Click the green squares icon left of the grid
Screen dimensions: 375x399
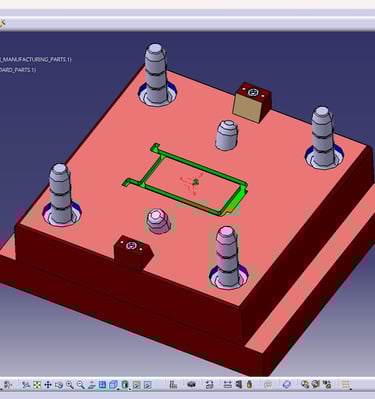327,385
